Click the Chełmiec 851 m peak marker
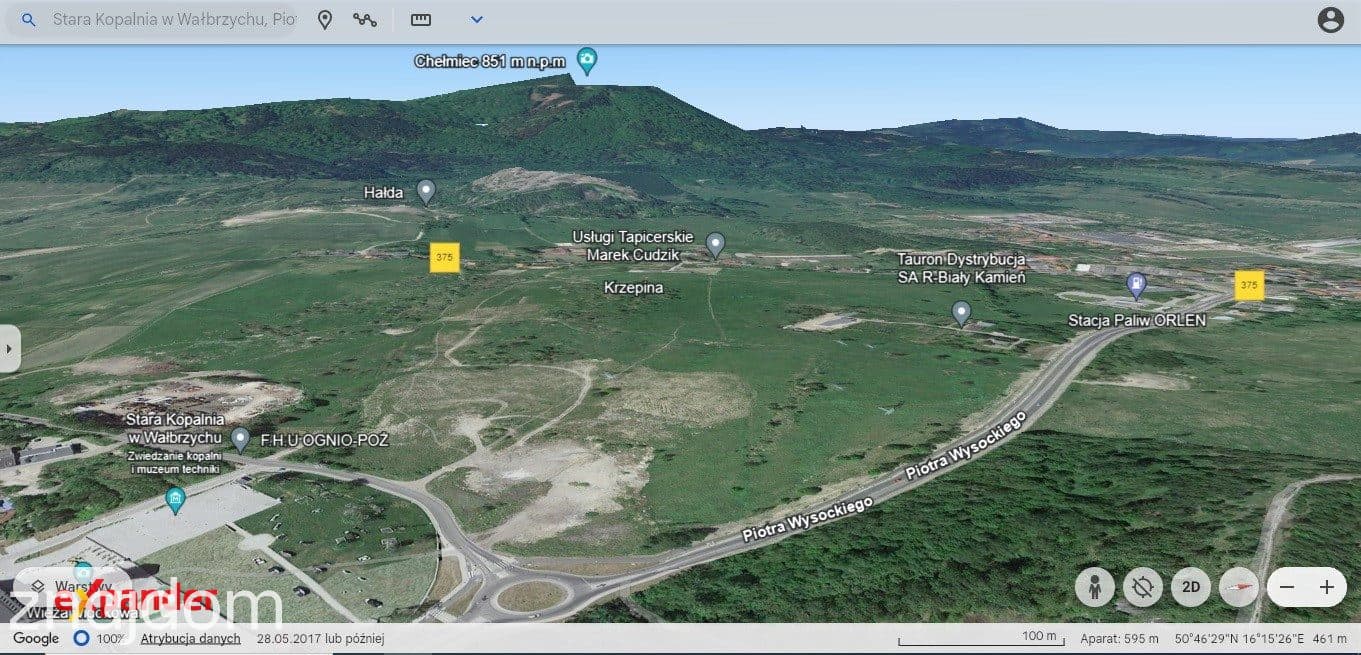 coord(588,61)
